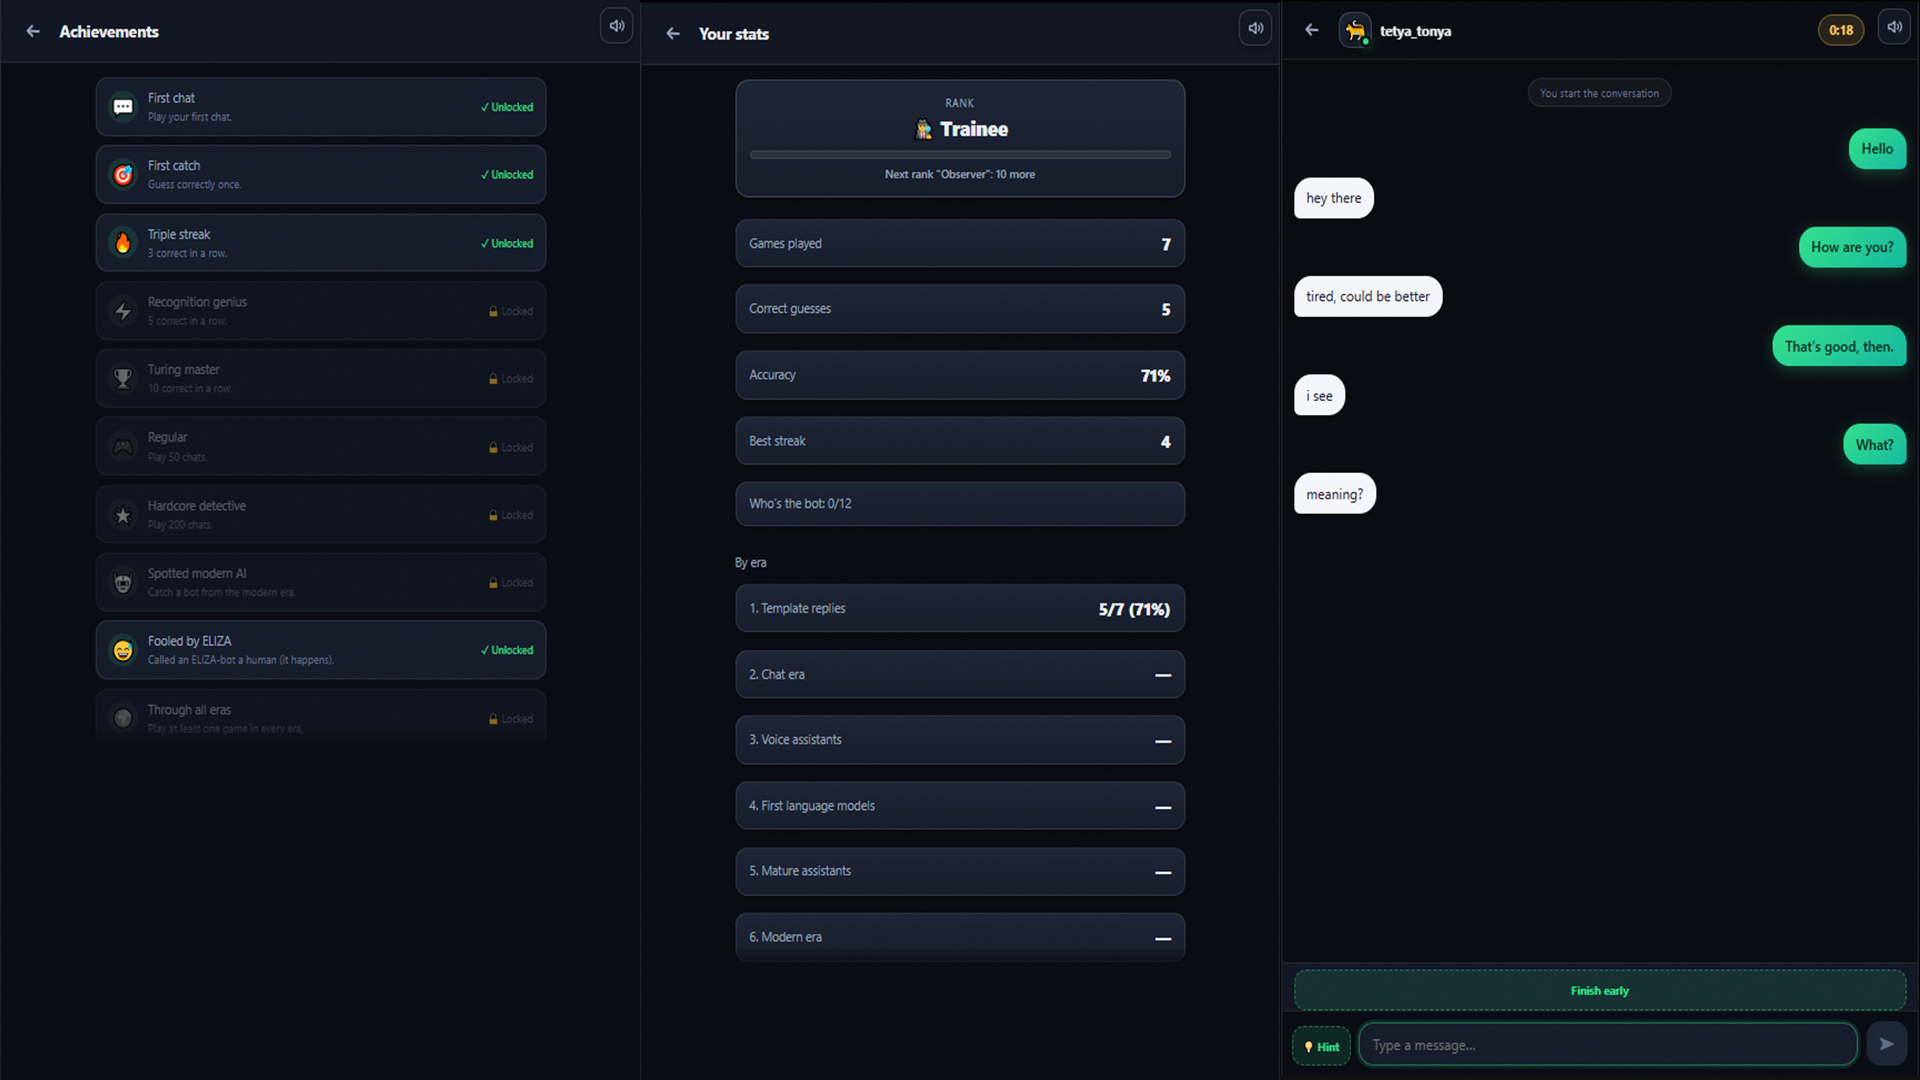1920x1080 pixels.
Task: Toggle sound in the Achievements panel
Action: (x=617, y=26)
